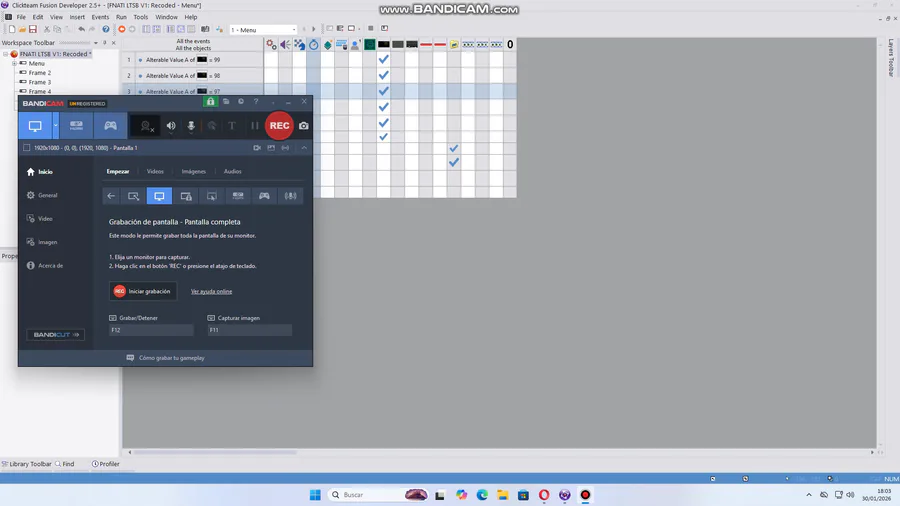
Task: Select rectangle area recording mode in Bandicam
Action: (134, 196)
